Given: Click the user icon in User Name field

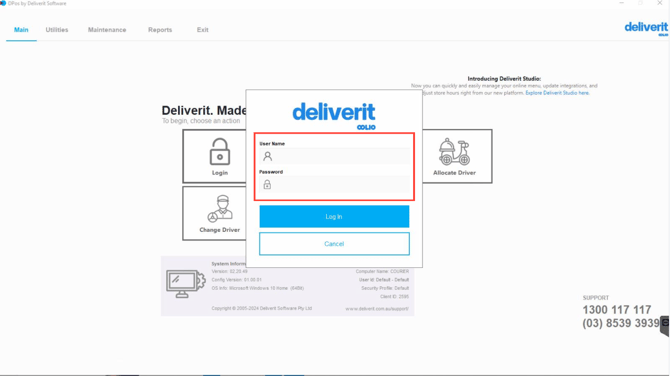Looking at the screenshot, I should point(267,156).
